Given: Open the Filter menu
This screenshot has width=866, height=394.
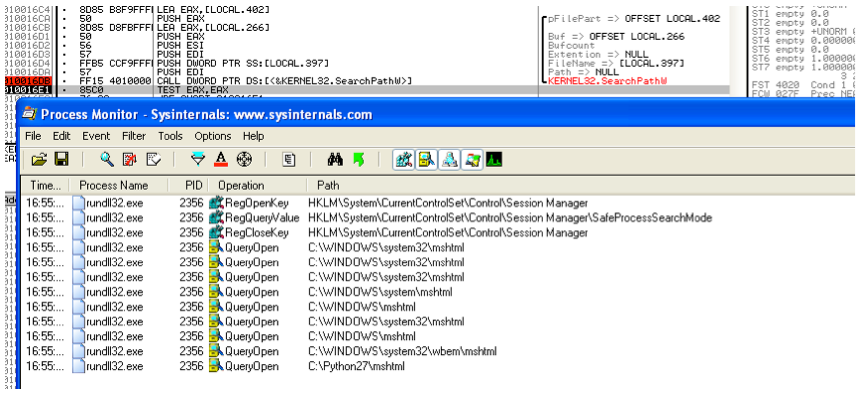Looking at the screenshot, I should point(134,136).
